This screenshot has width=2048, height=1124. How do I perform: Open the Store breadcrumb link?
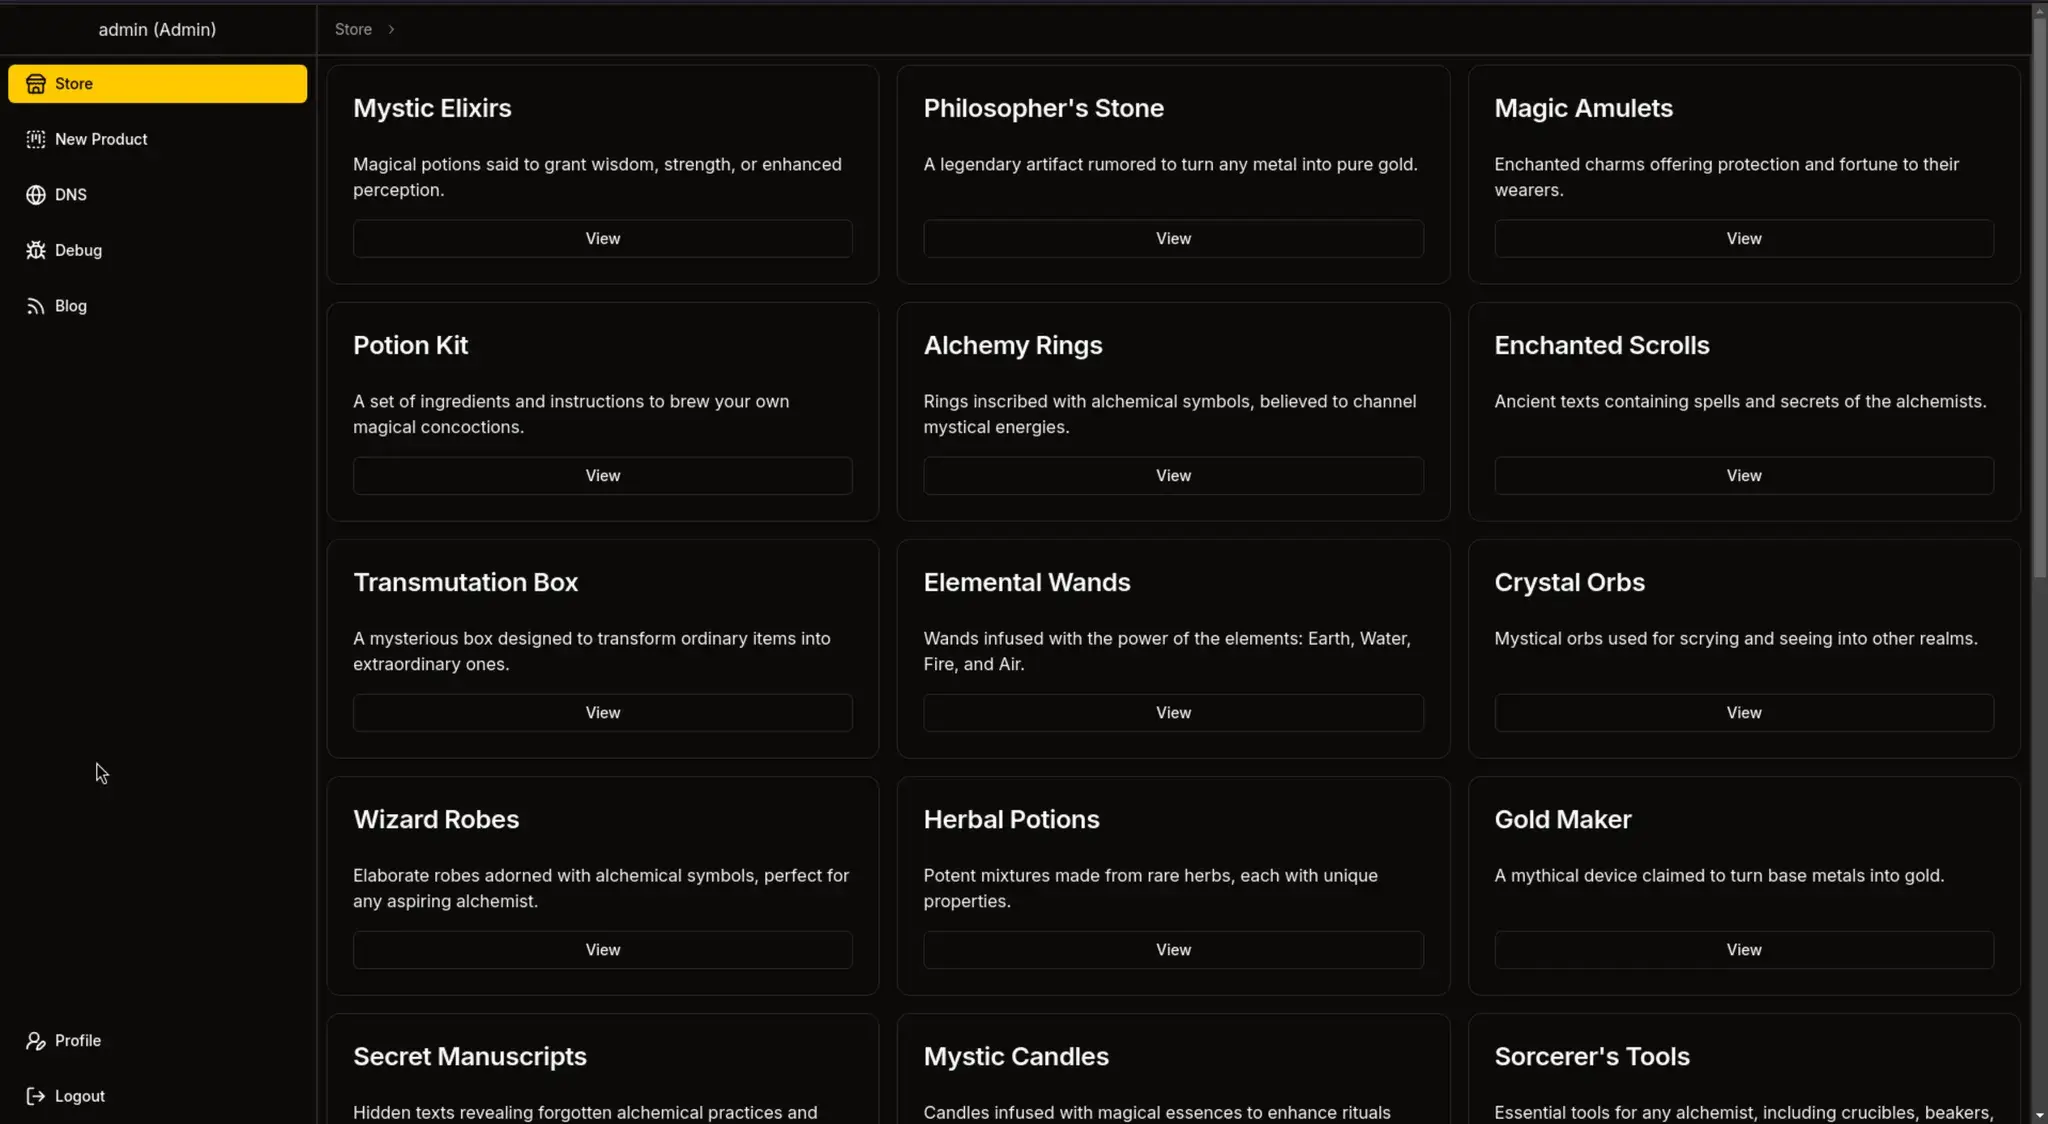coord(353,30)
